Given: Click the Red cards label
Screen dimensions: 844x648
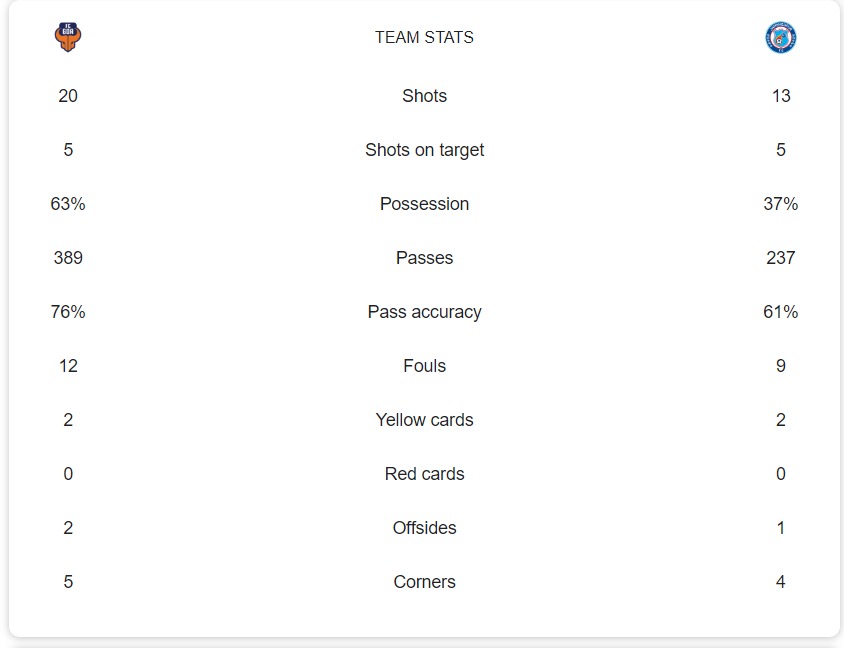Looking at the screenshot, I should [424, 474].
